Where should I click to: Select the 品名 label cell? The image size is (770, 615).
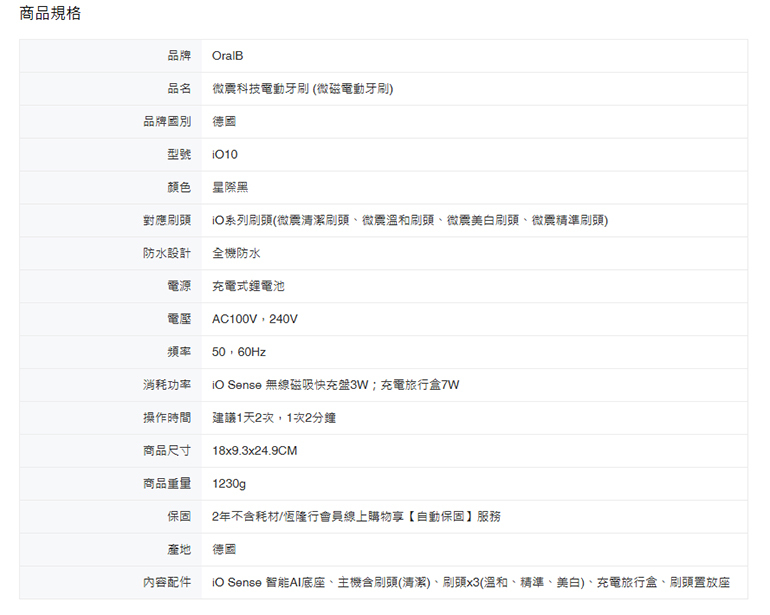pyautogui.click(x=110, y=89)
